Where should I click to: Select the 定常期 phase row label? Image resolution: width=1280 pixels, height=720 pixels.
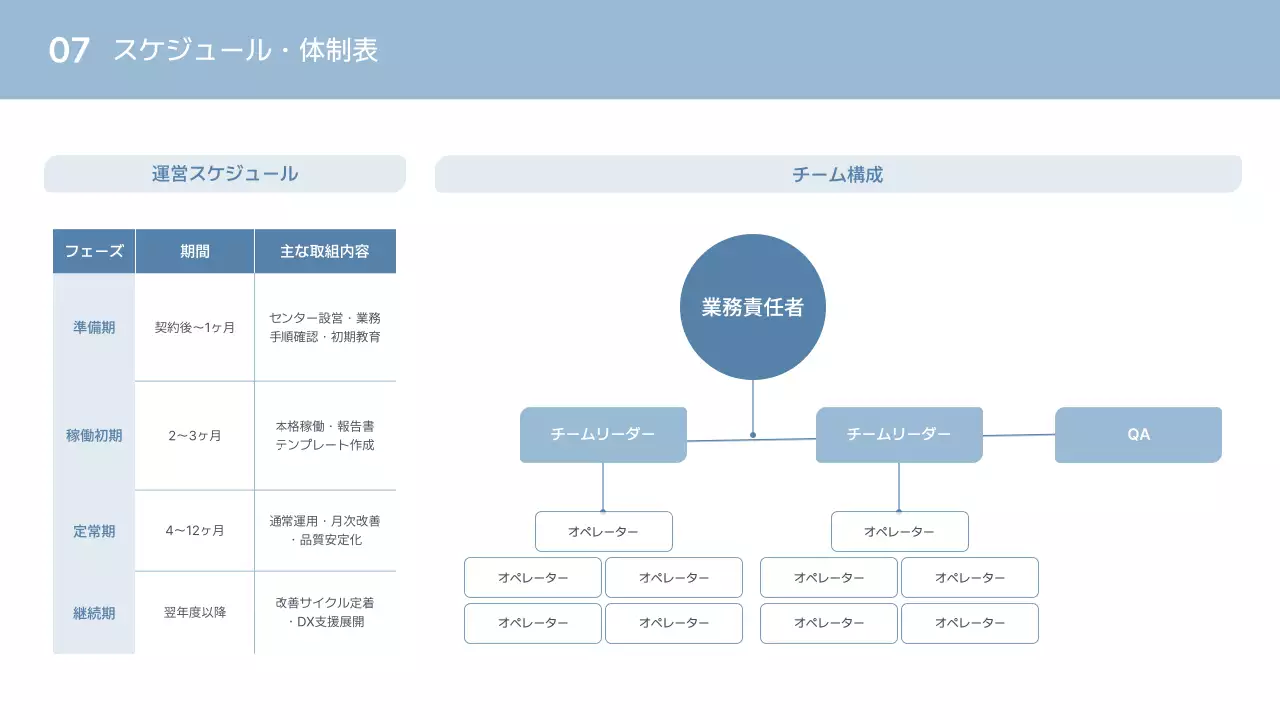(x=93, y=531)
